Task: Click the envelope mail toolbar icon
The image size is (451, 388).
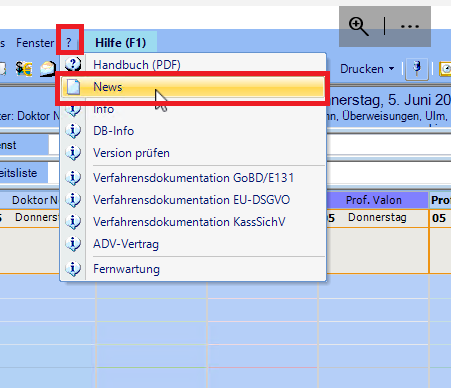Action: click(48, 69)
